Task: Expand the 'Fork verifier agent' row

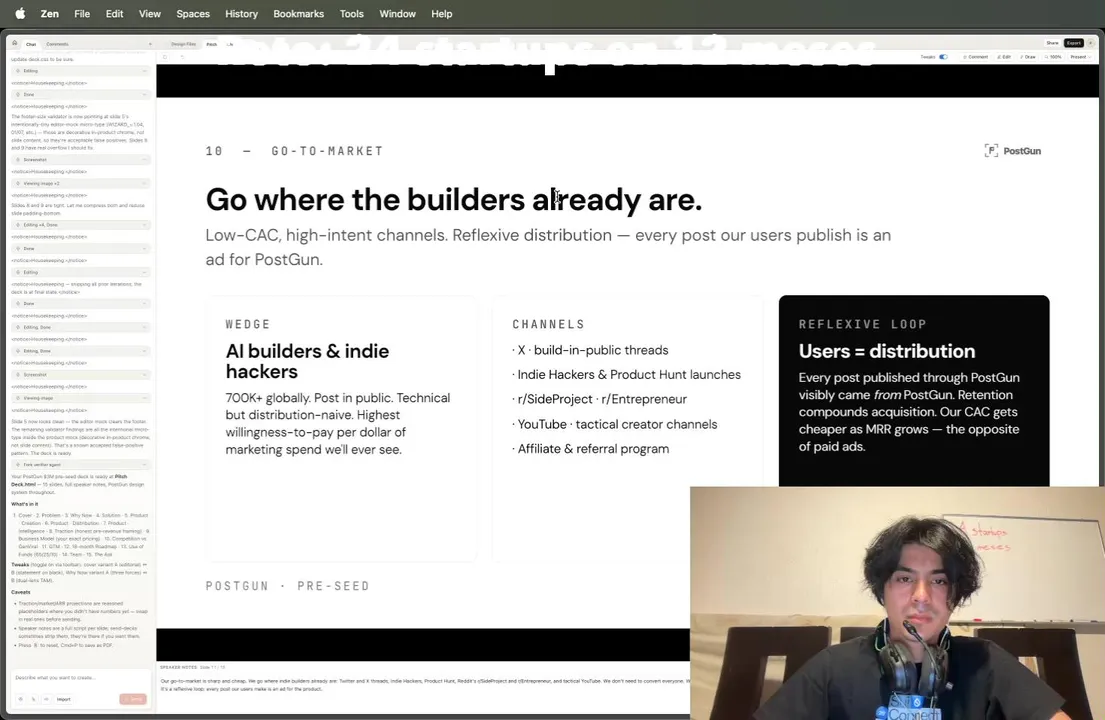Action: click(x=80, y=464)
